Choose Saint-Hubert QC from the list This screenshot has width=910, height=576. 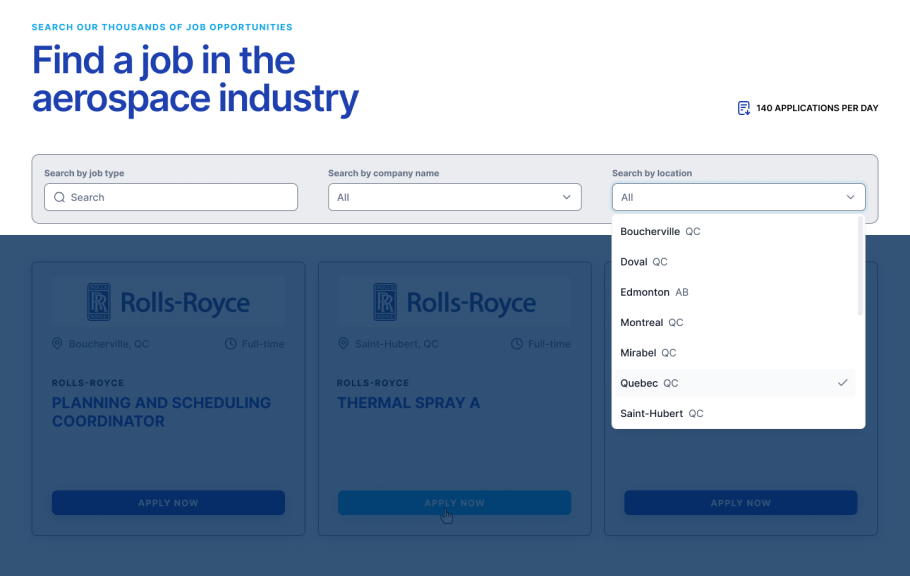pos(661,414)
